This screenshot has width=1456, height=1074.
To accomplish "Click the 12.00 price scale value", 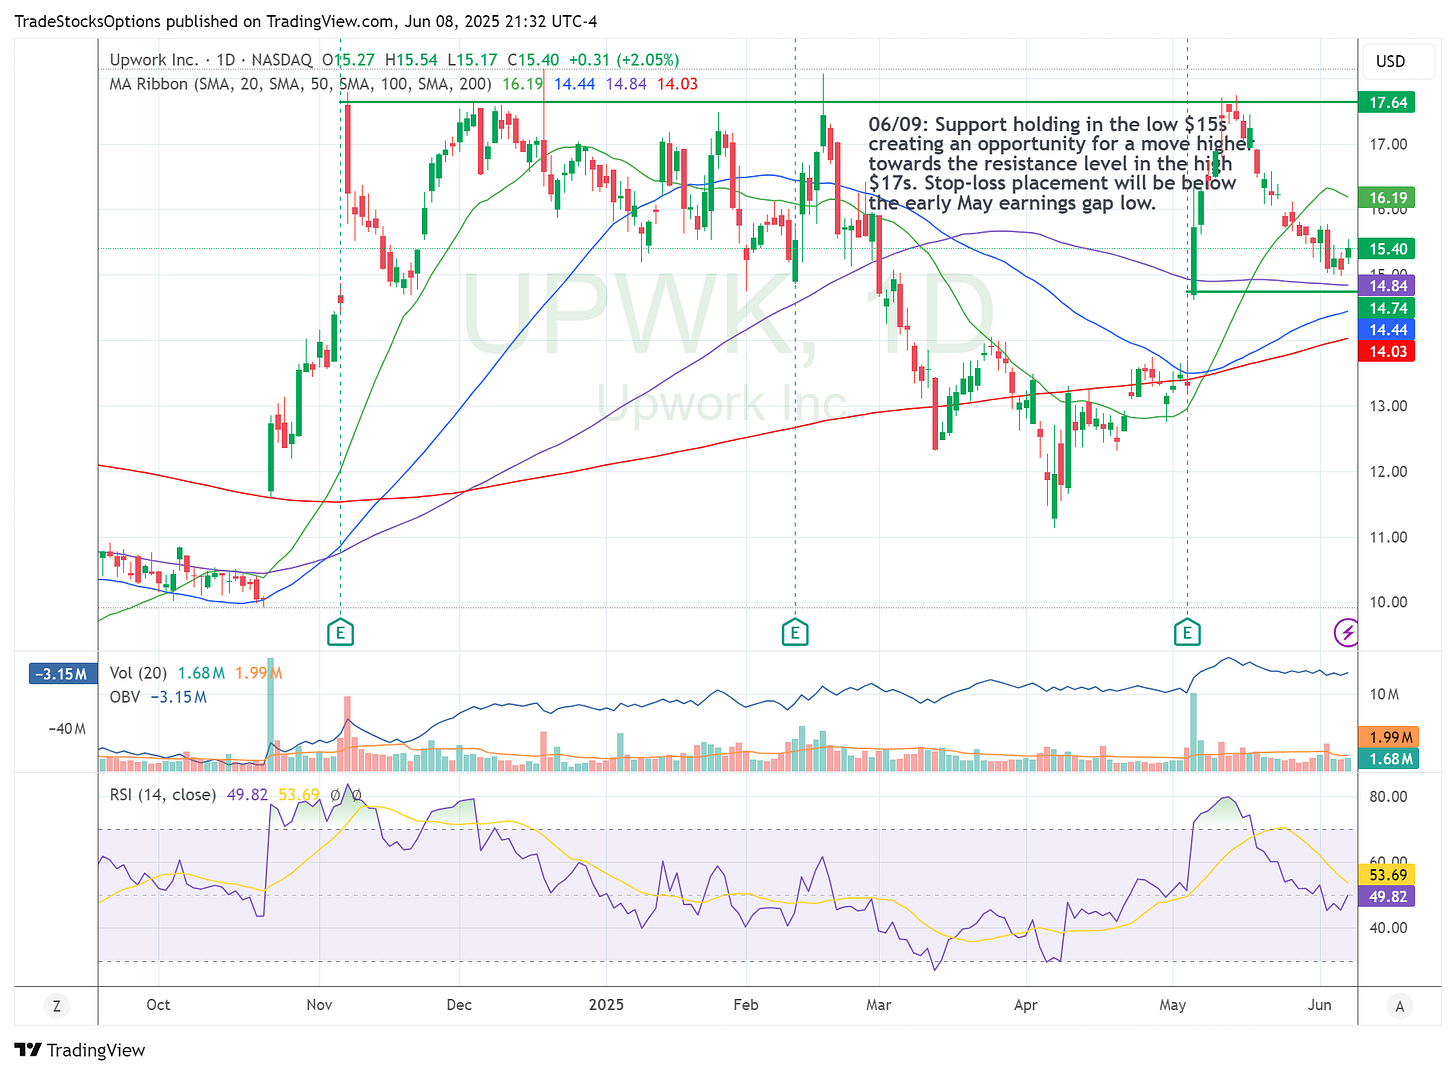I will click(x=1388, y=472).
